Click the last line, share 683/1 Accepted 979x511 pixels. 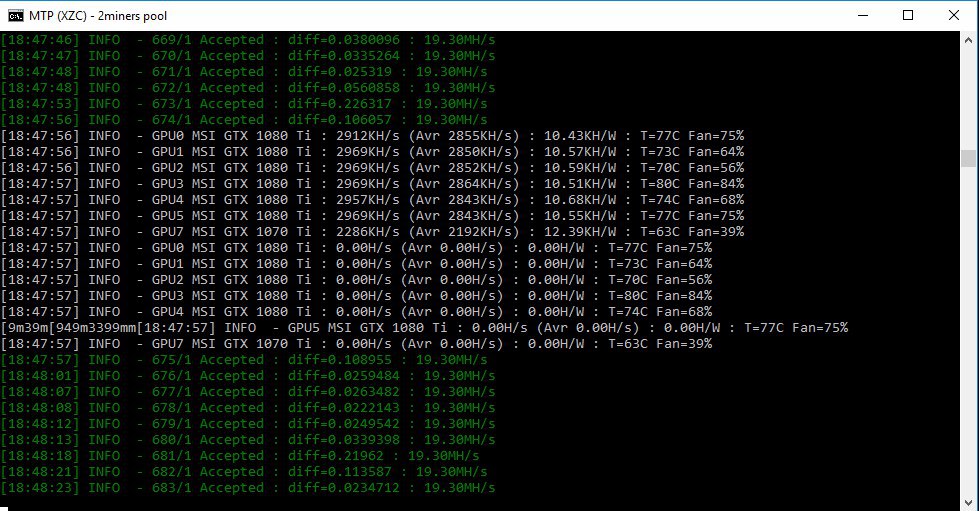pyautogui.click(x=248, y=488)
